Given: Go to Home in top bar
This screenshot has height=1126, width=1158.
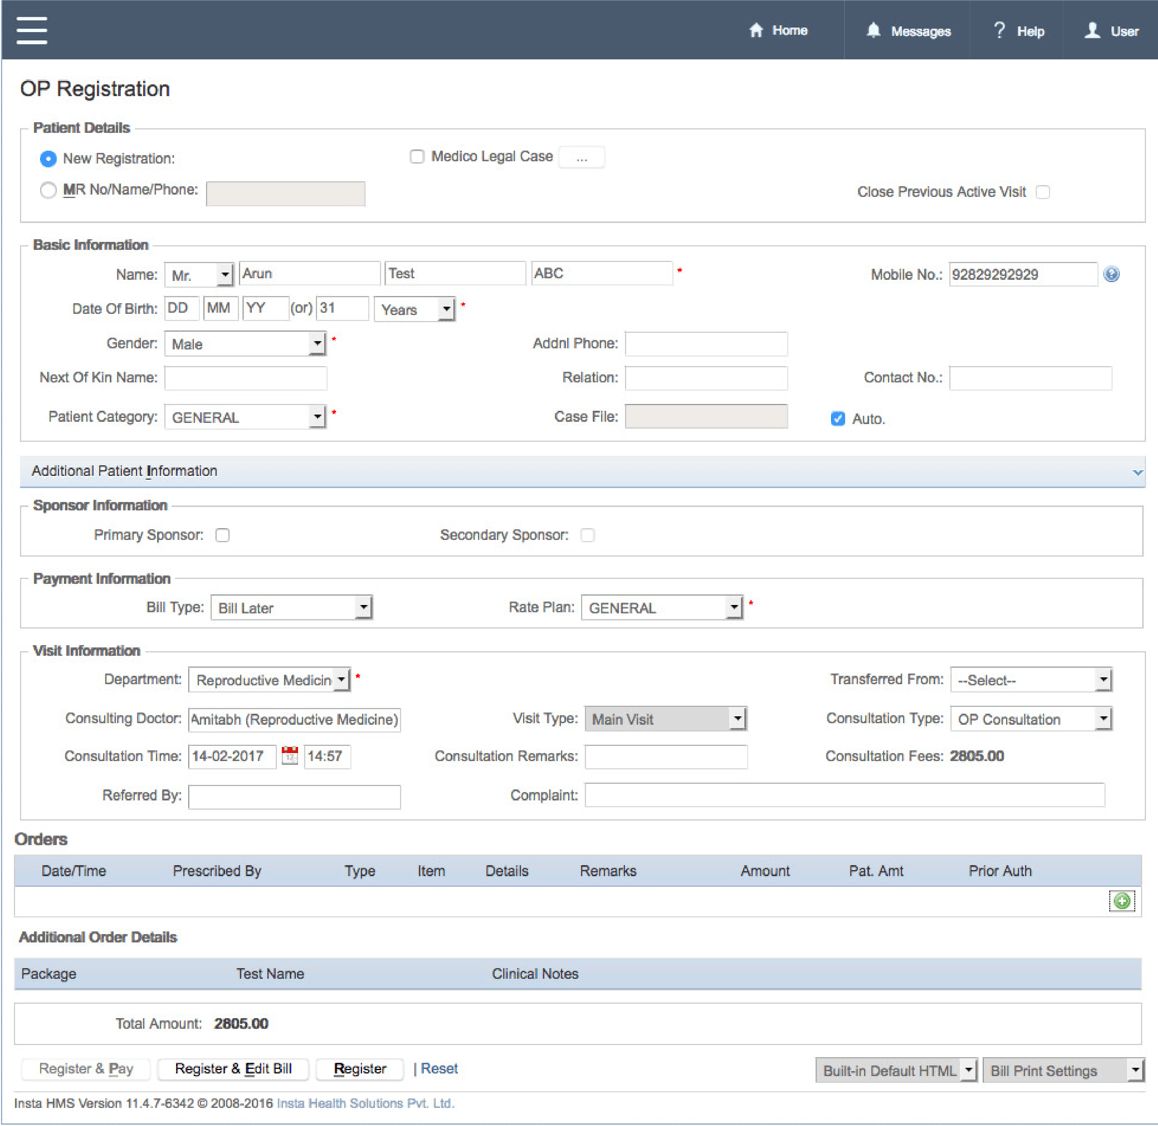Looking at the screenshot, I should click(x=778, y=30).
